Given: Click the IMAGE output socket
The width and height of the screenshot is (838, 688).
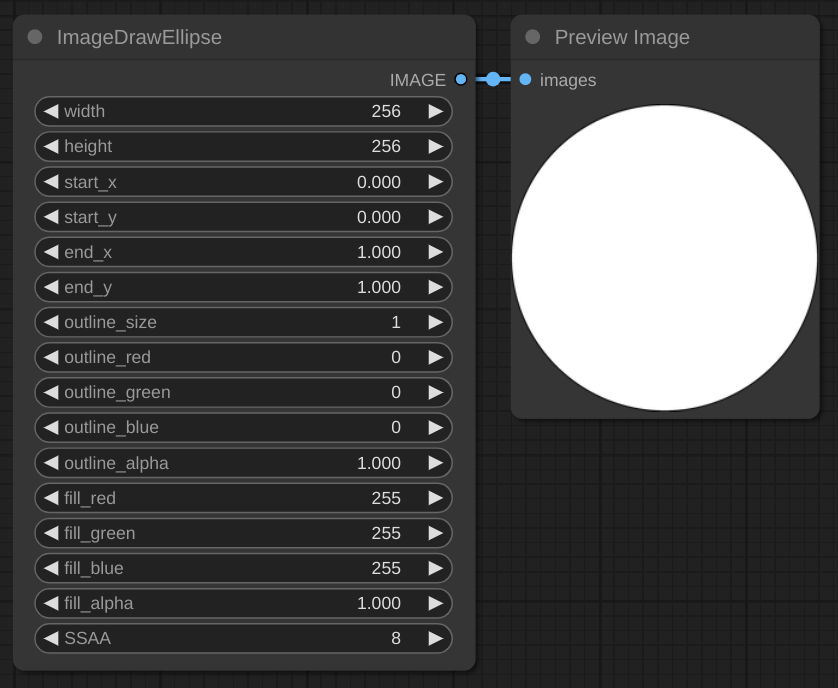Looking at the screenshot, I should tap(460, 80).
